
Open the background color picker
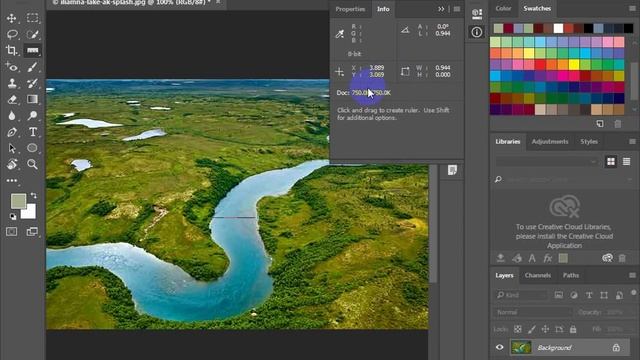pos(31,213)
